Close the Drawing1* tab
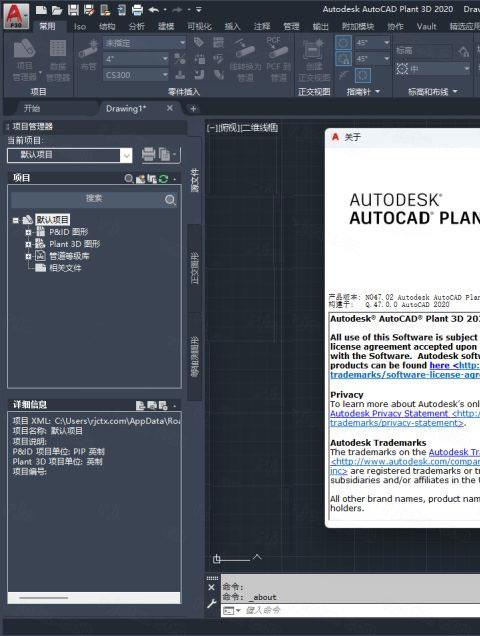The image size is (480, 636). [x=170, y=108]
